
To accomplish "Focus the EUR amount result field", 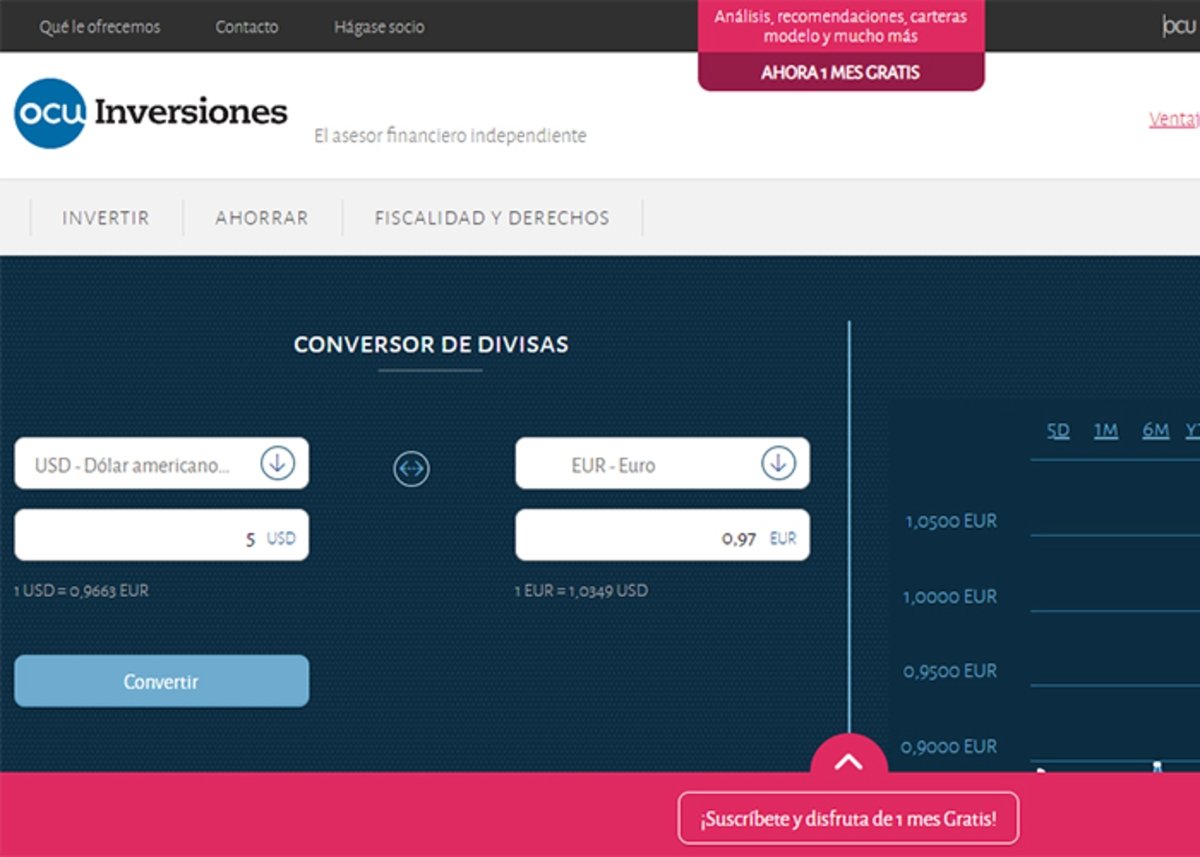I will (x=662, y=535).
